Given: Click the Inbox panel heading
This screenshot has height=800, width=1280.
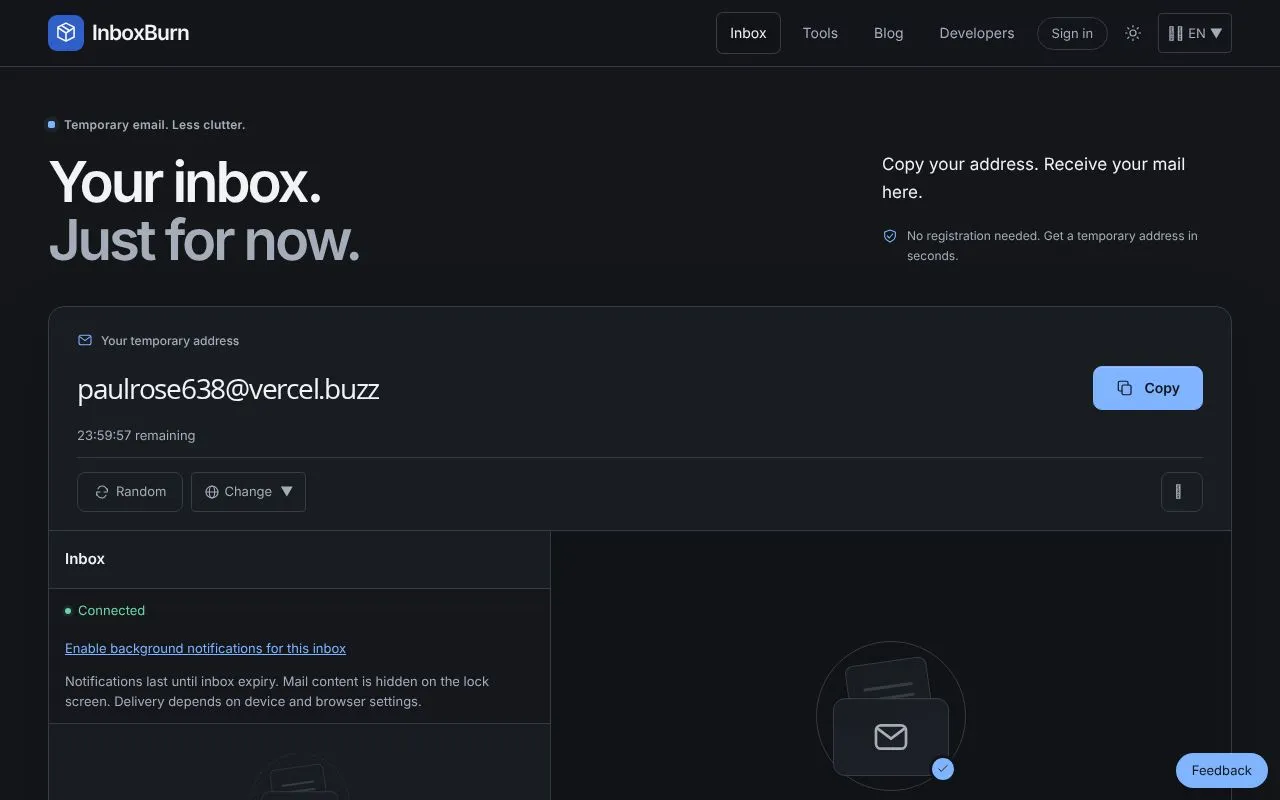Looking at the screenshot, I should click(x=85, y=559).
